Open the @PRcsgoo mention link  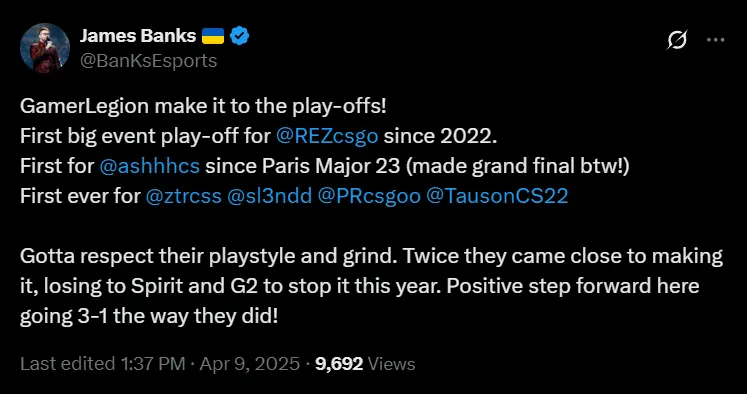(x=369, y=196)
